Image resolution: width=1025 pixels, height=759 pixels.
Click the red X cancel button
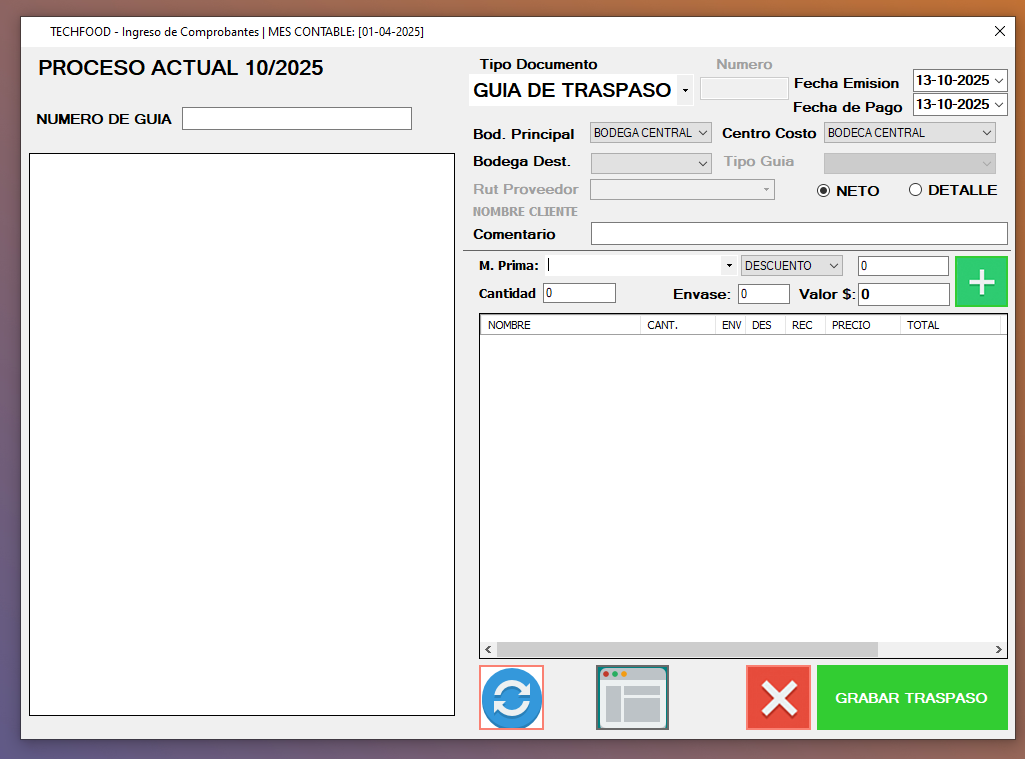point(778,698)
